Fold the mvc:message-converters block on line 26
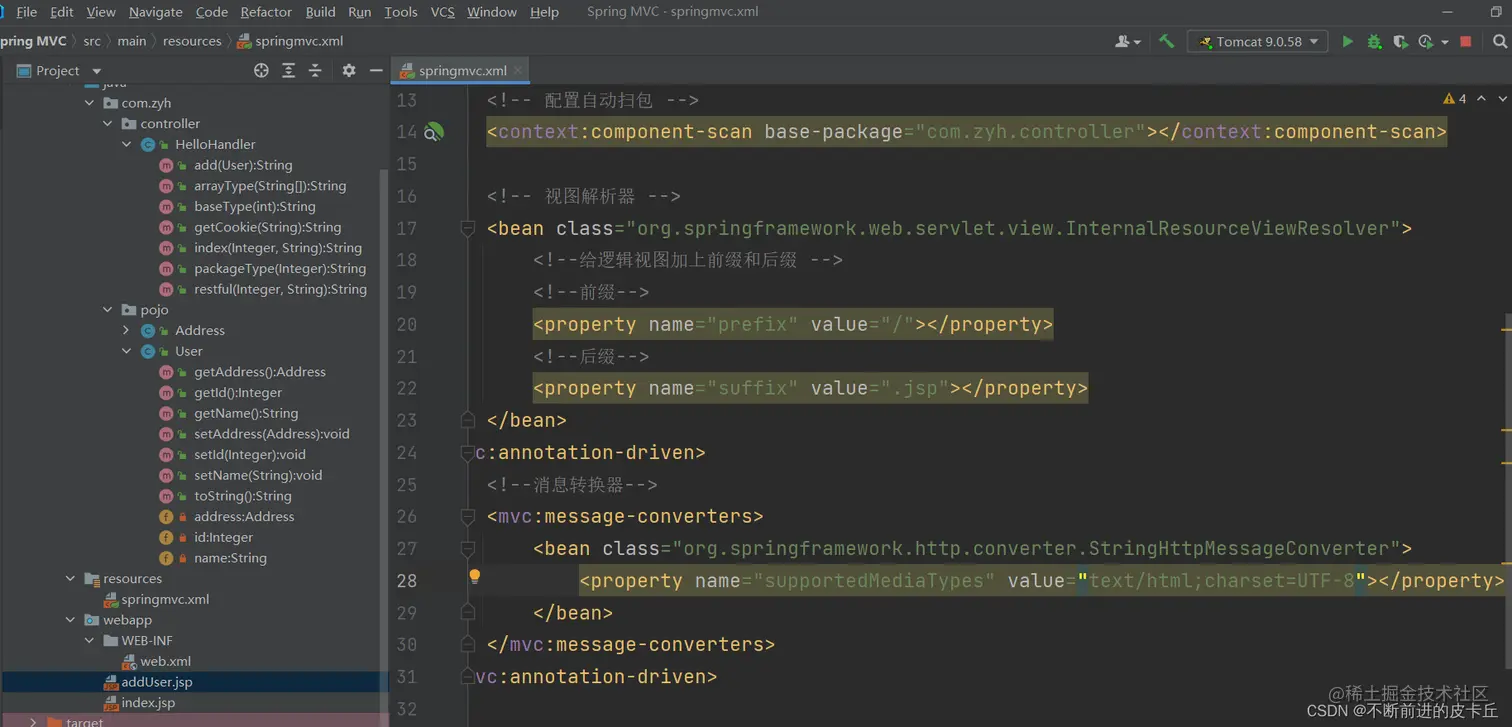This screenshot has width=1512, height=727. 467,516
